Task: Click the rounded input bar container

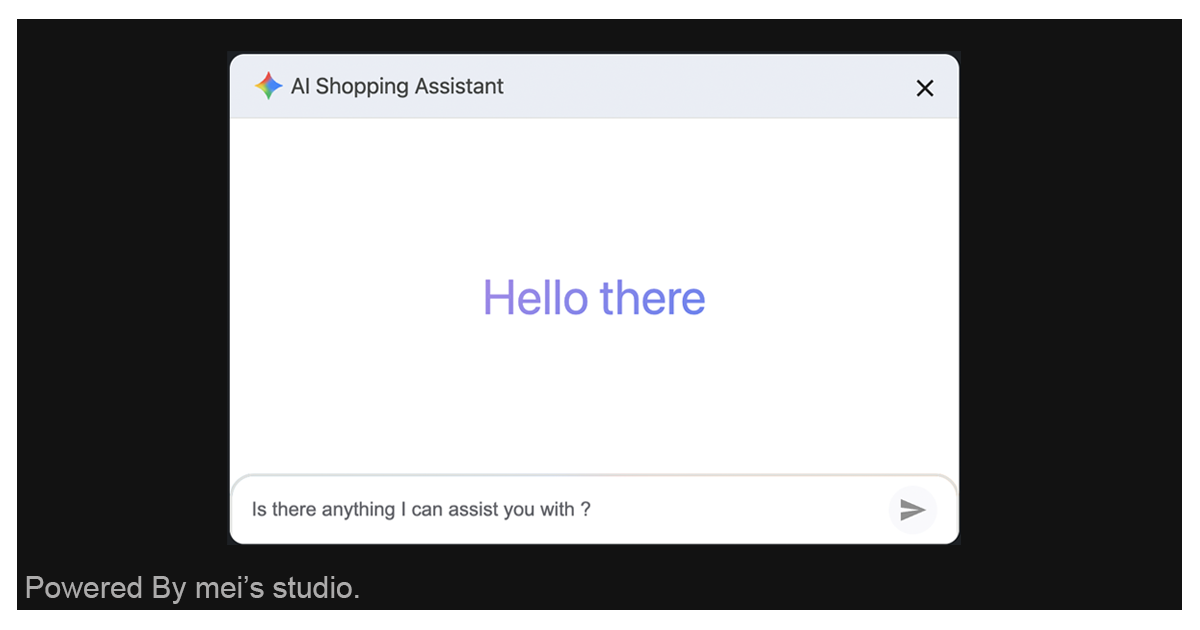Action: 594,510
